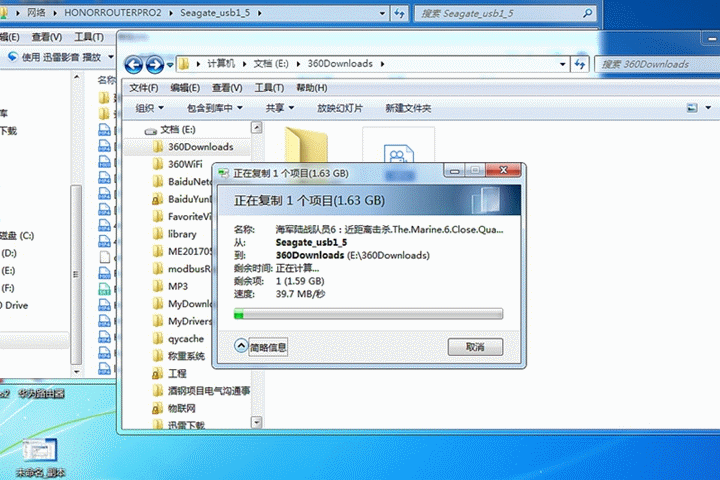
Task: Open the 组织 dropdown menu
Action: (149, 108)
